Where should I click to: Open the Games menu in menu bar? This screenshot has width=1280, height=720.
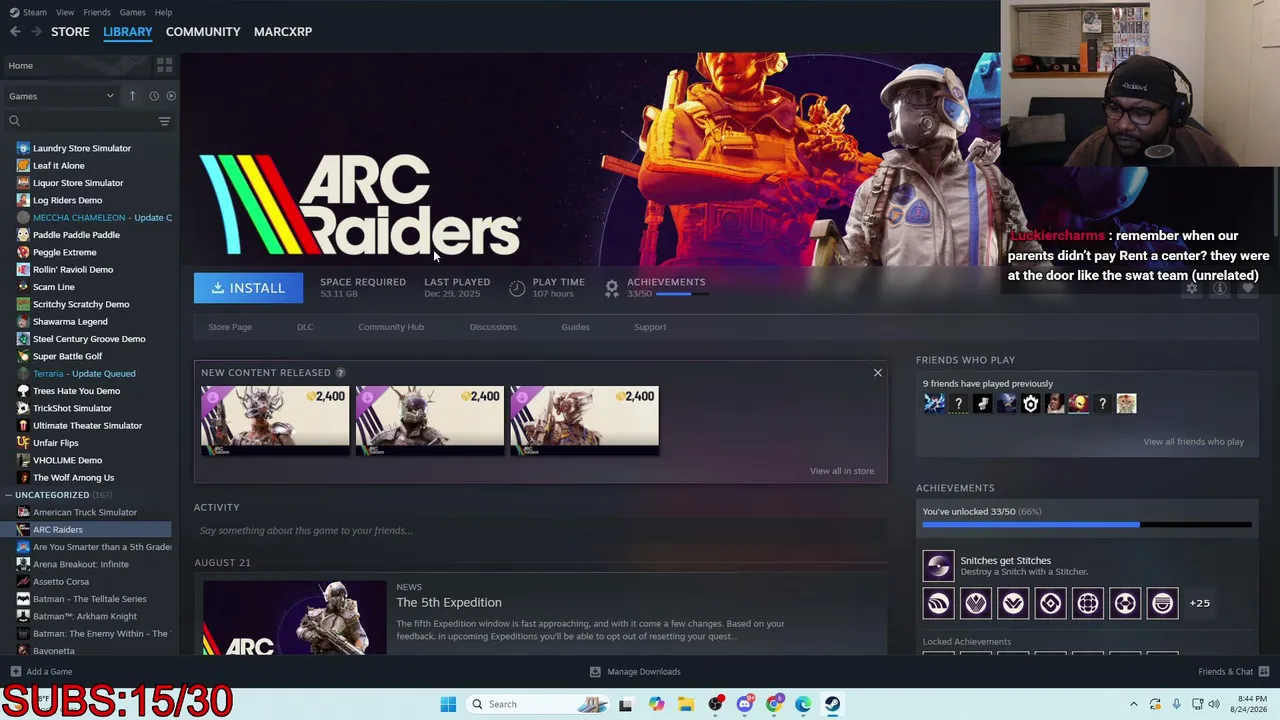point(133,12)
